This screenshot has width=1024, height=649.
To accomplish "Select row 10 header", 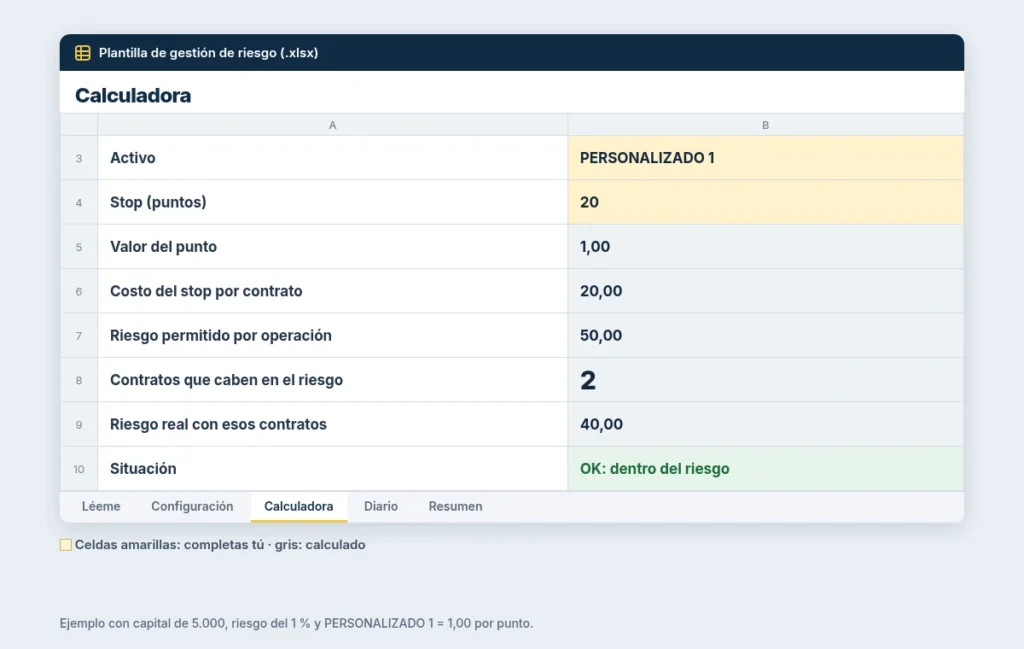I will 79,469.
